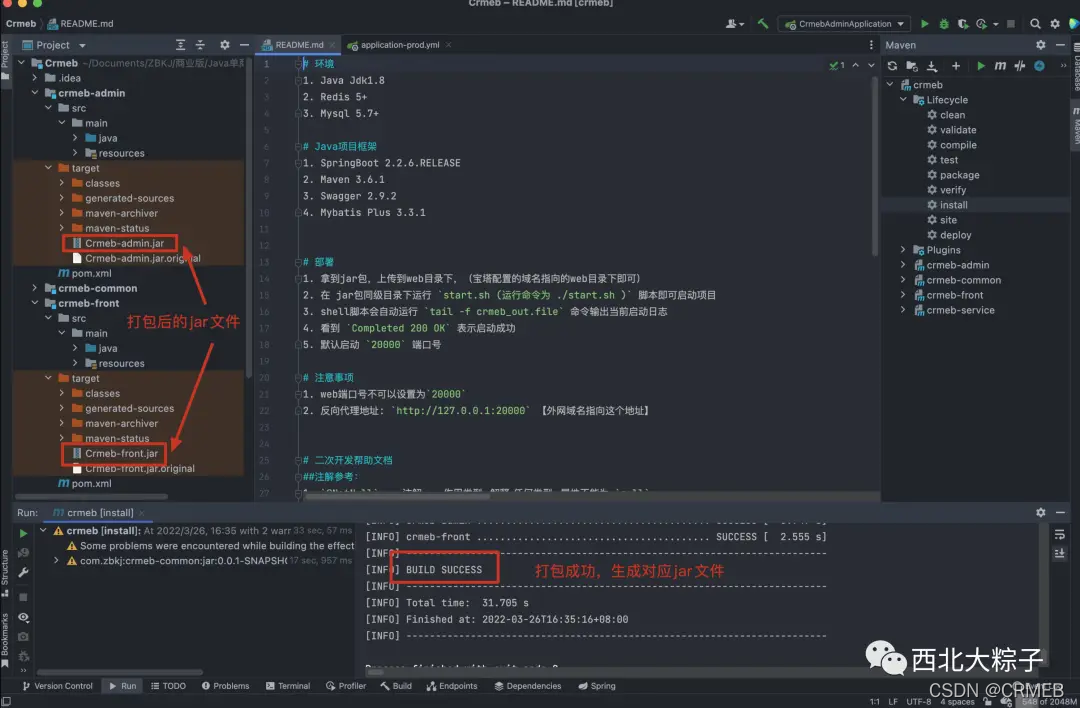This screenshot has width=1080, height=708.
Task: Toggle soft-wrap in Run console
Action: (x=1059, y=534)
